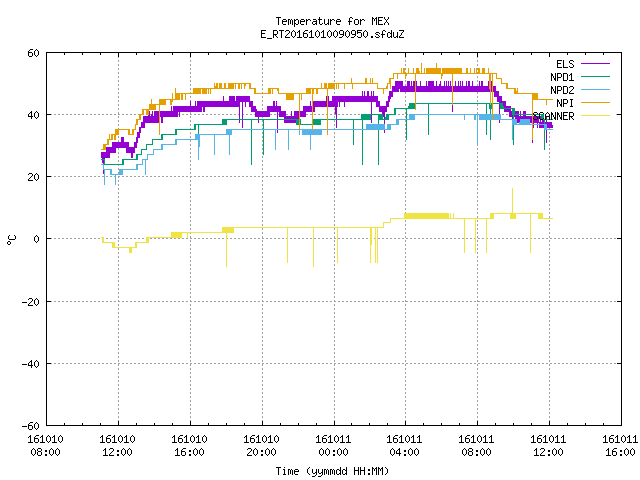Click the chart title 'Temperature for MEX'

pos(332,21)
